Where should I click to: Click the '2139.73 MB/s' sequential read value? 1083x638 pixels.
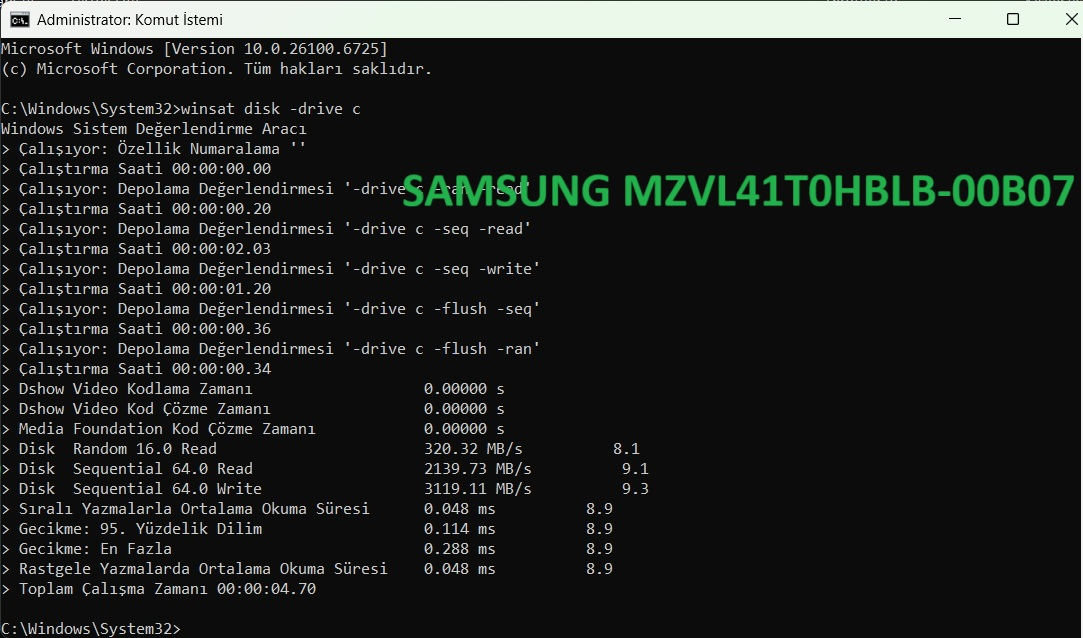coord(478,469)
